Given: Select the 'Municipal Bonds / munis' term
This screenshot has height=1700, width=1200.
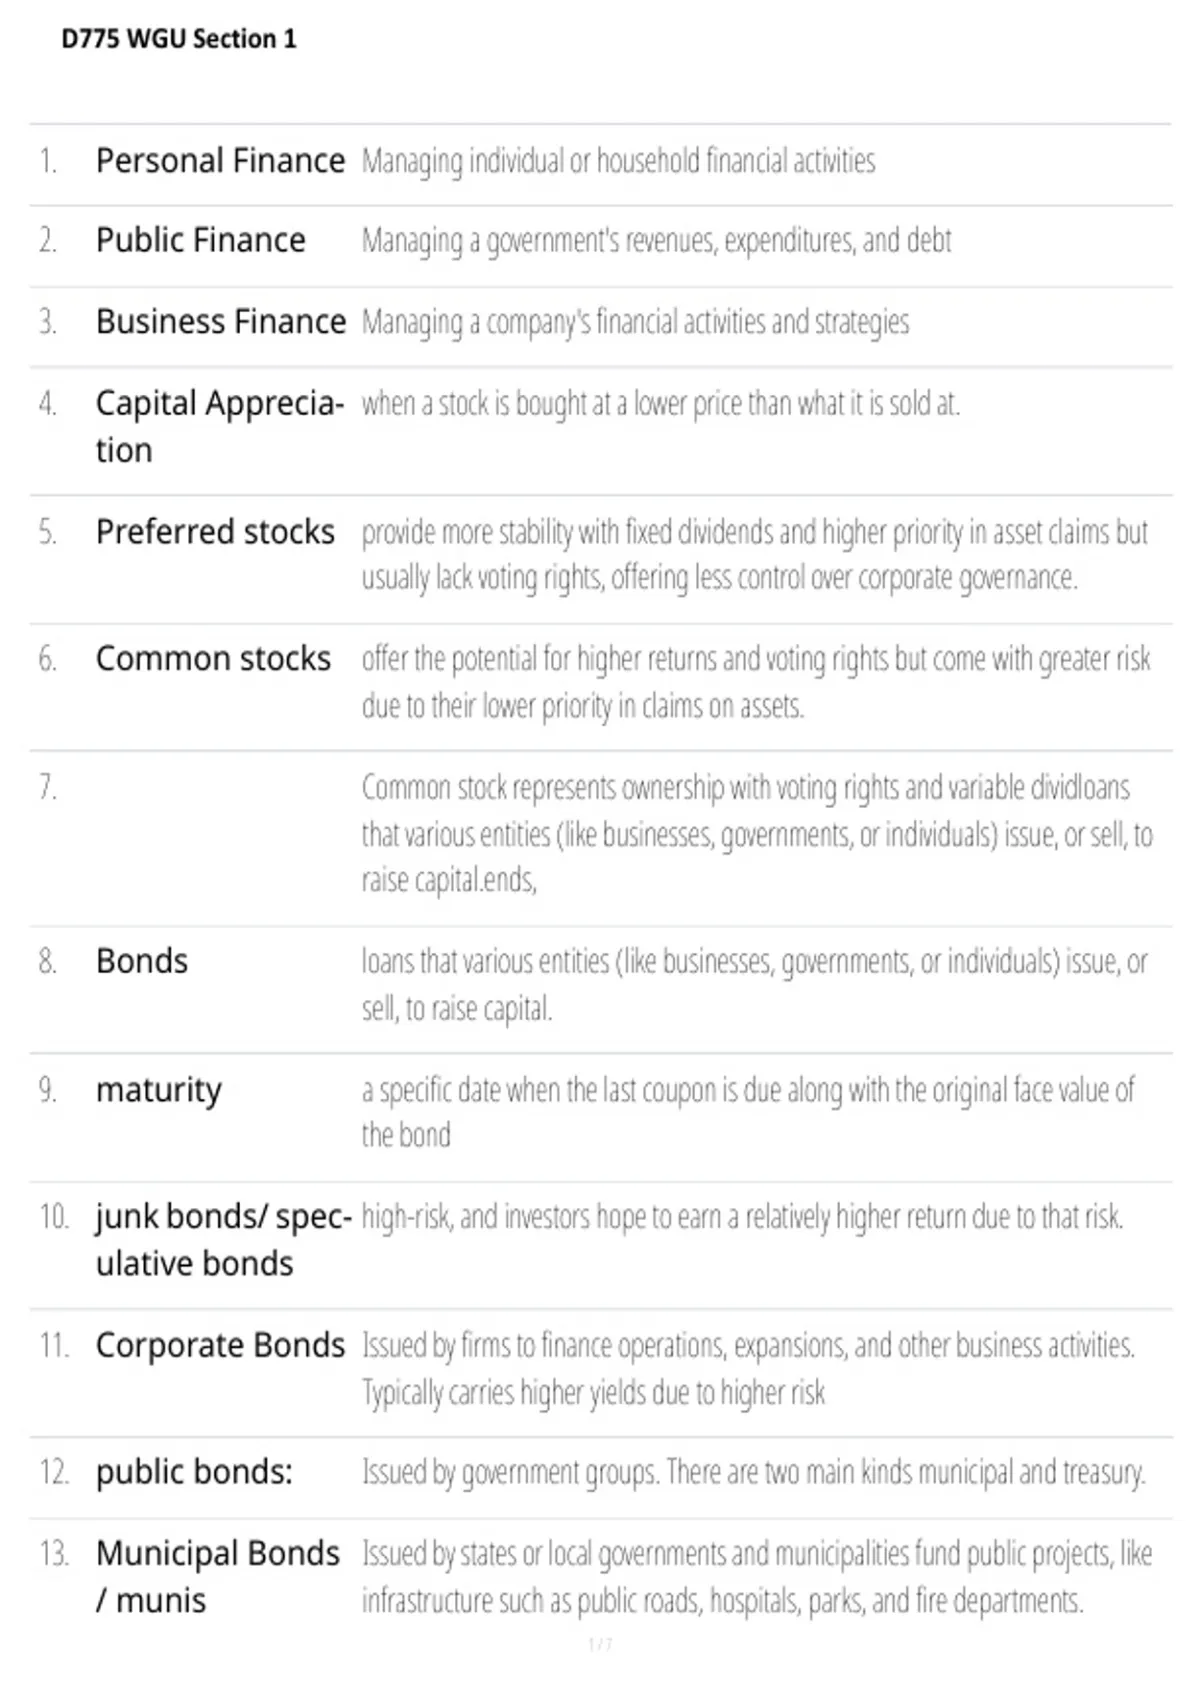Looking at the screenshot, I should point(218,1577).
